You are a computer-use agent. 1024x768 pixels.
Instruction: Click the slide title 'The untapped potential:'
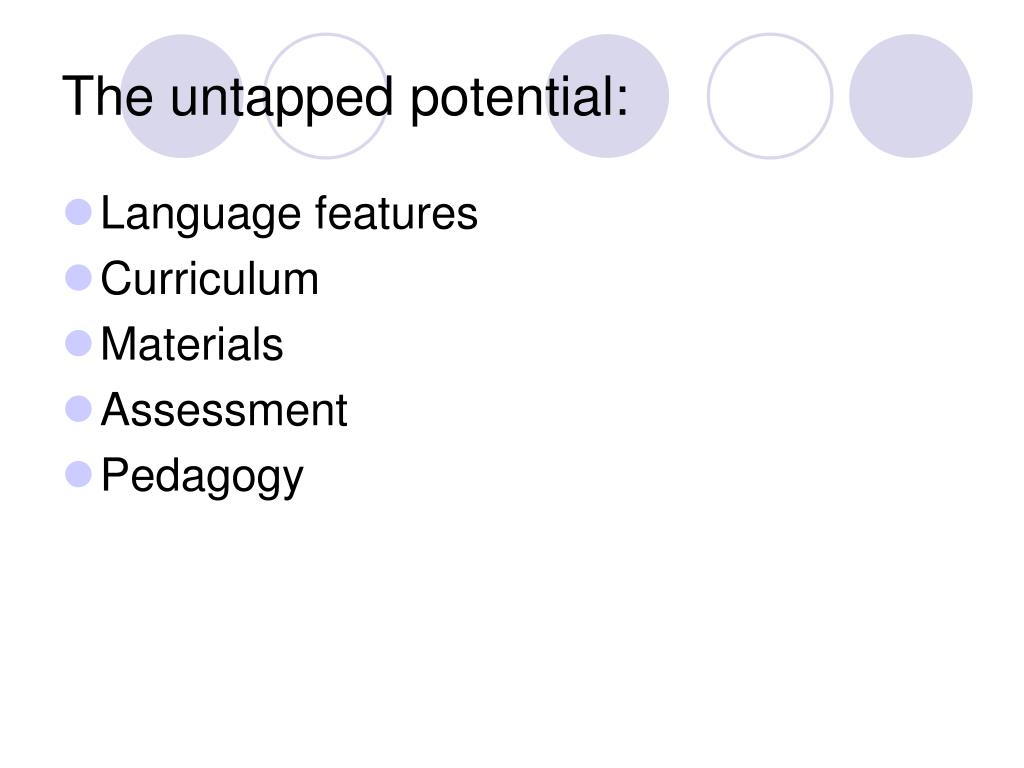tap(345, 97)
